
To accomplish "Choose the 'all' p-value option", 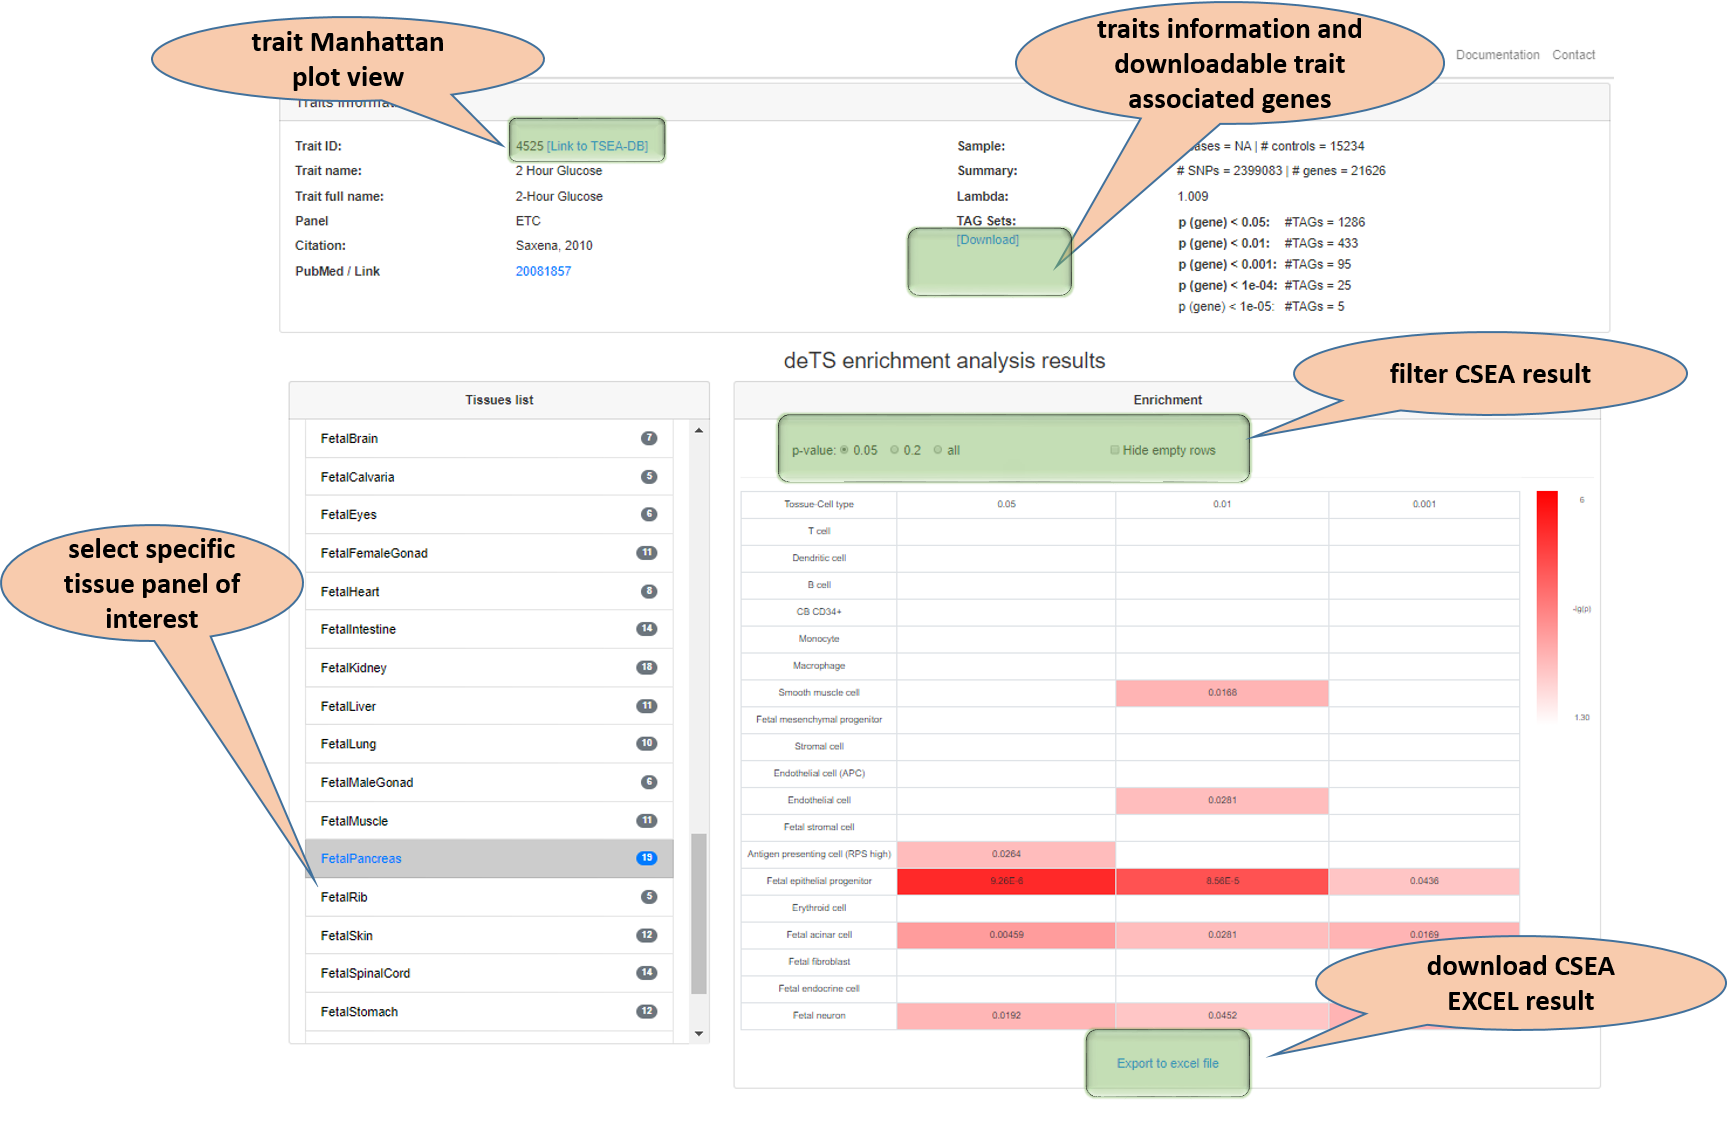I will click(x=938, y=450).
